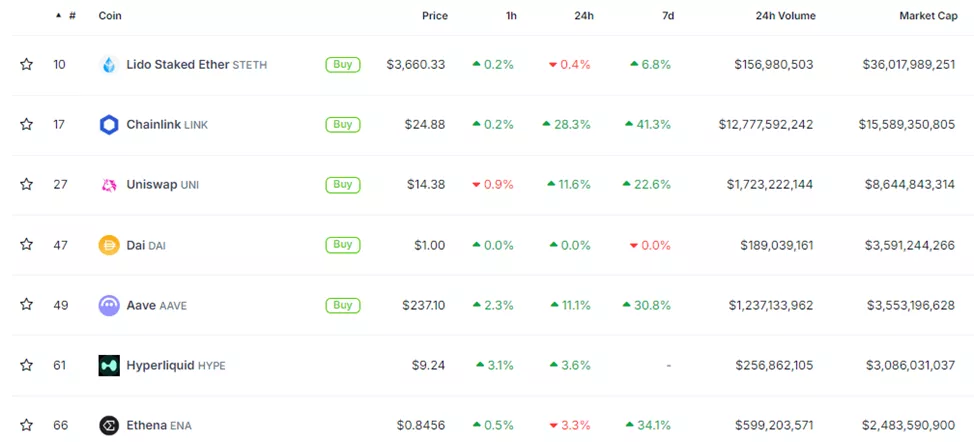Sort the list by Price column

click(x=434, y=16)
